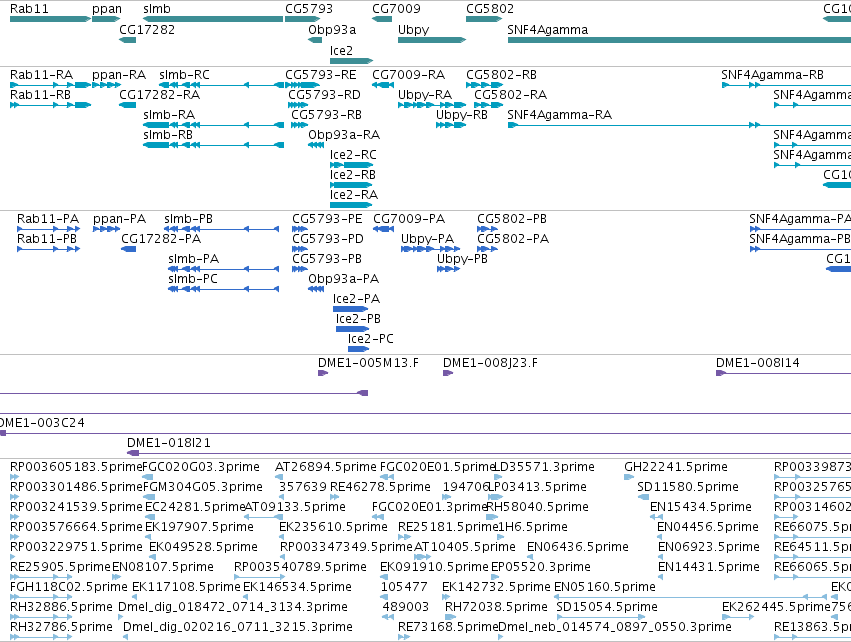Select the CG17282 gene label
Screen dimensions: 851x642
147,29
